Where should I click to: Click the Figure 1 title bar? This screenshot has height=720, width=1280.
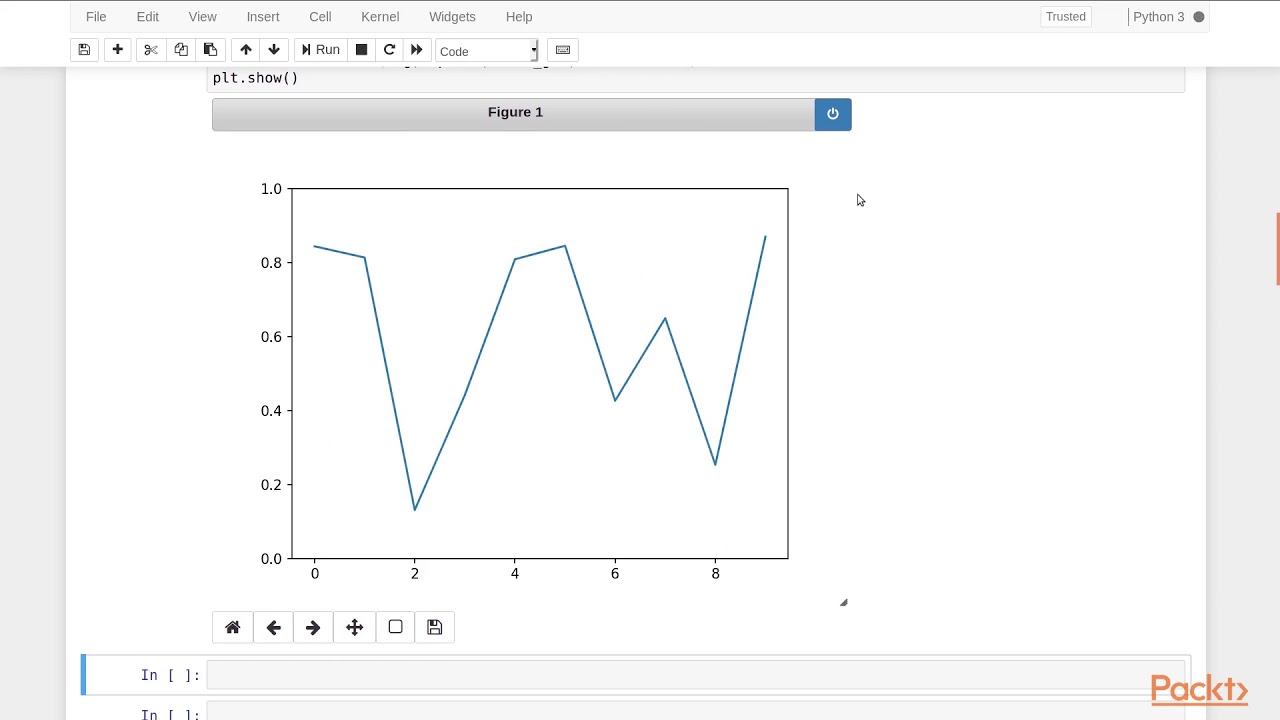514,114
